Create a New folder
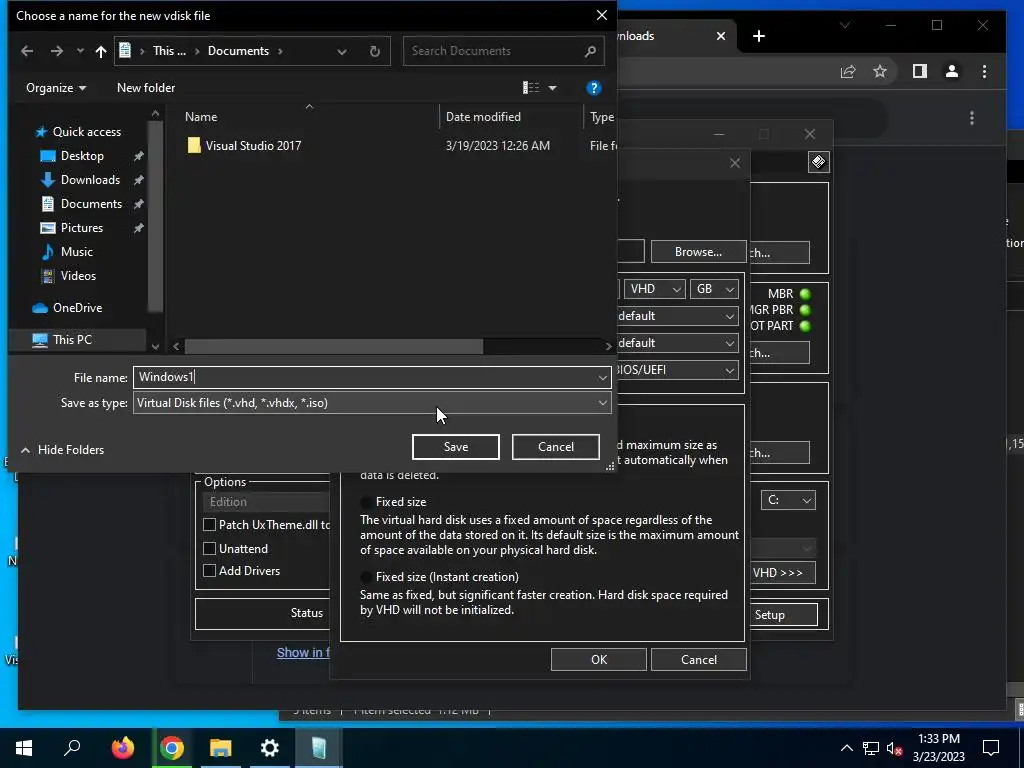This screenshot has height=768, width=1024. tap(146, 88)
